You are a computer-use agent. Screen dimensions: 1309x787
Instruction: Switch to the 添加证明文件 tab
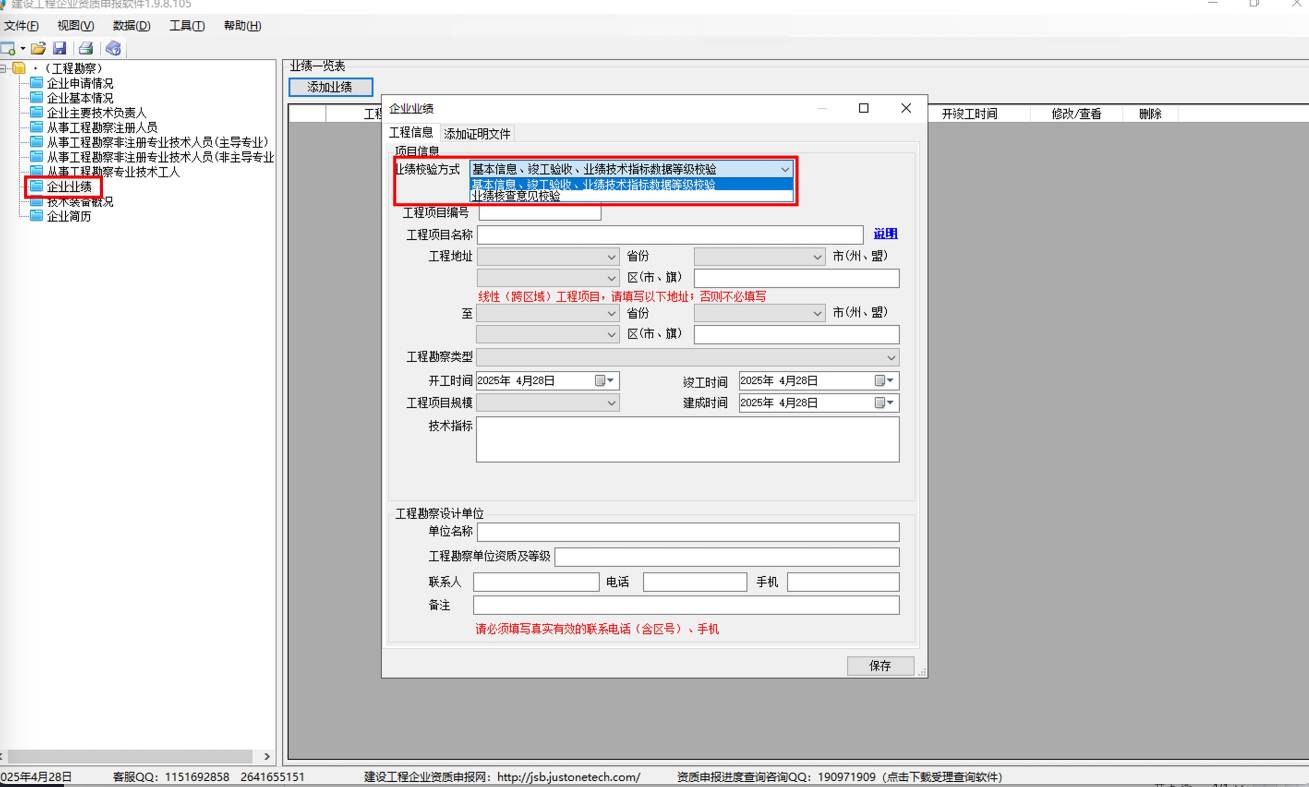[477, 134]
